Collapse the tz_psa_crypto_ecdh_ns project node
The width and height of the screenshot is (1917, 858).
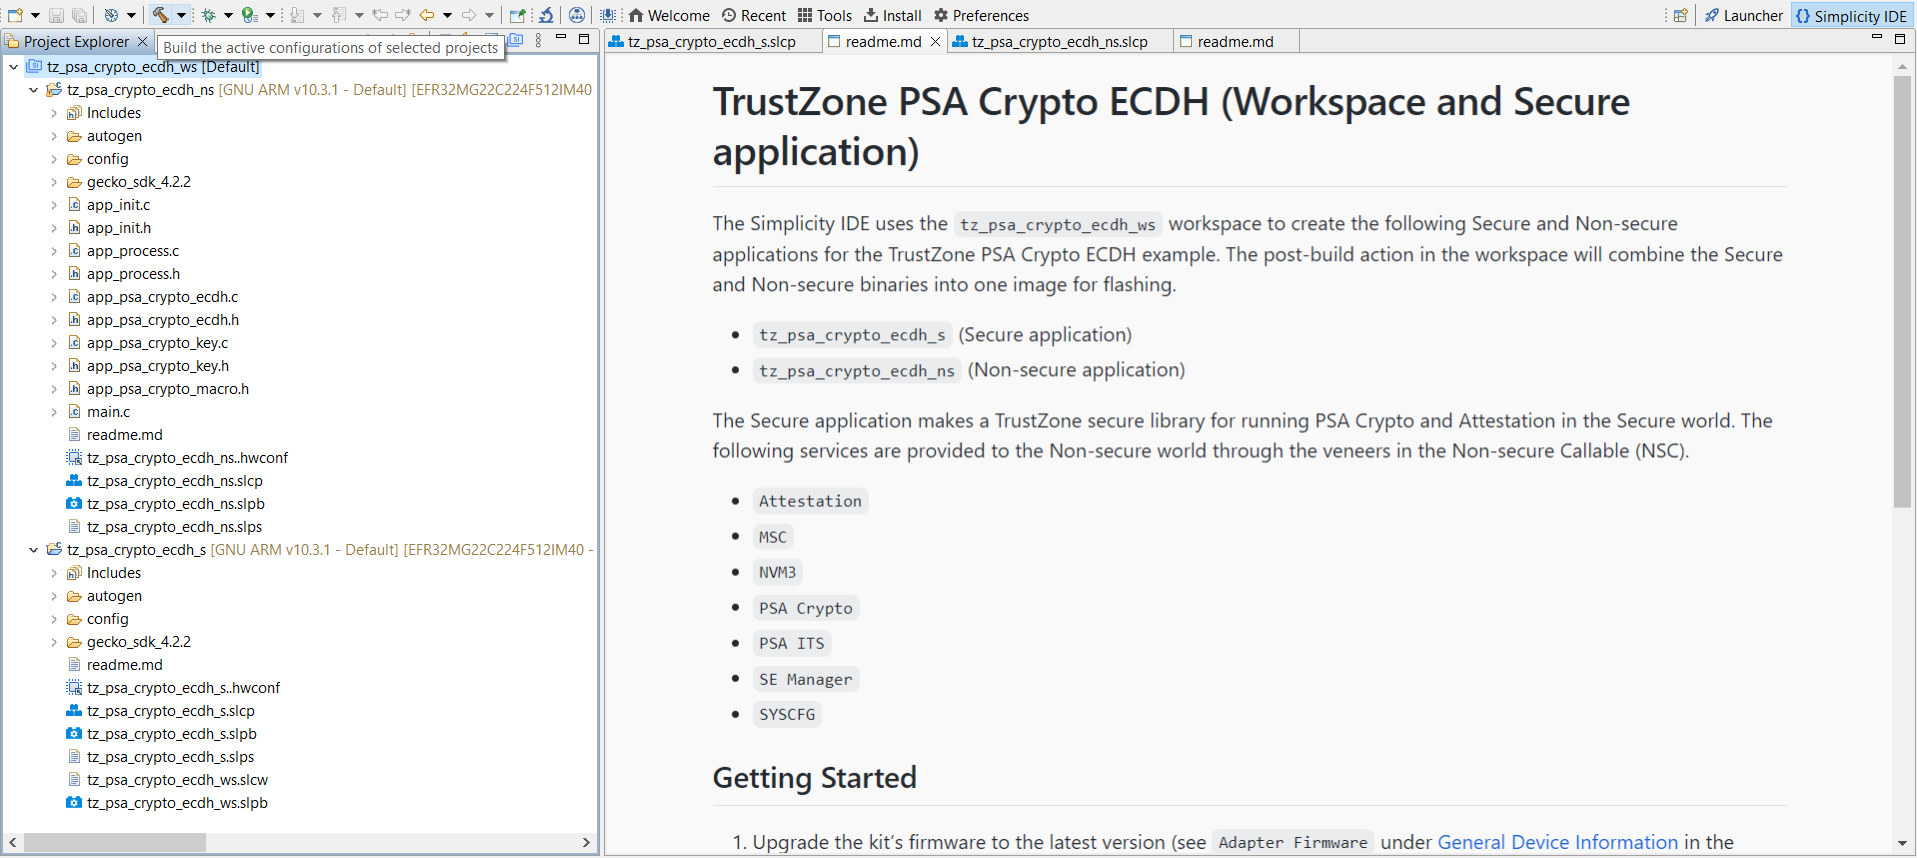tap(34, 90)
